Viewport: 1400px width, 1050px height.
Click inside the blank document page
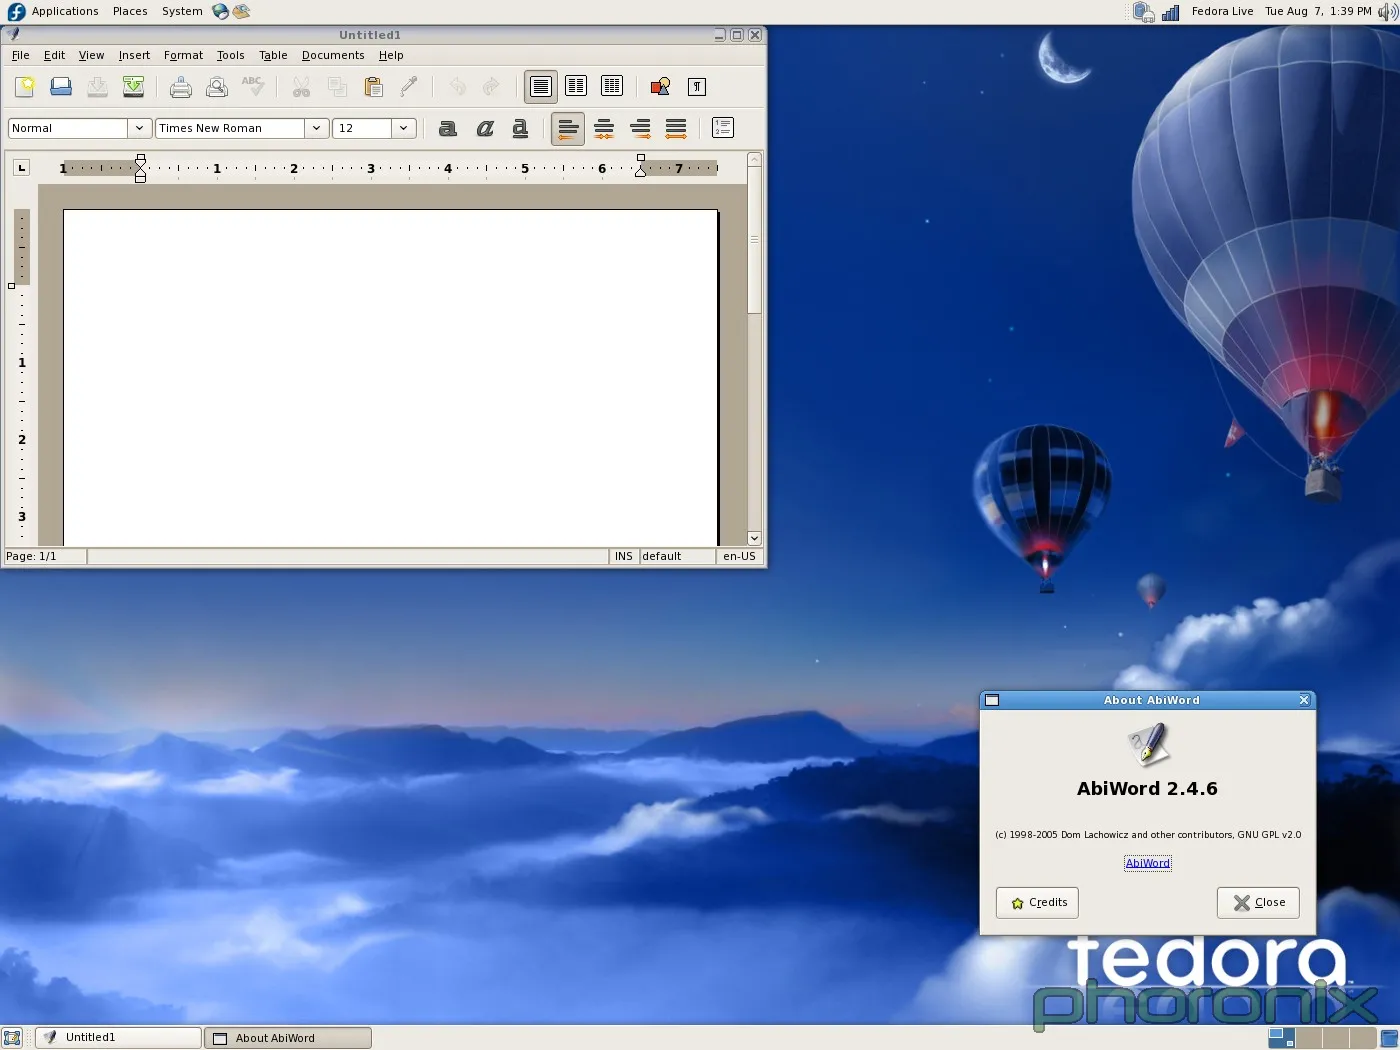click(390, 377)
